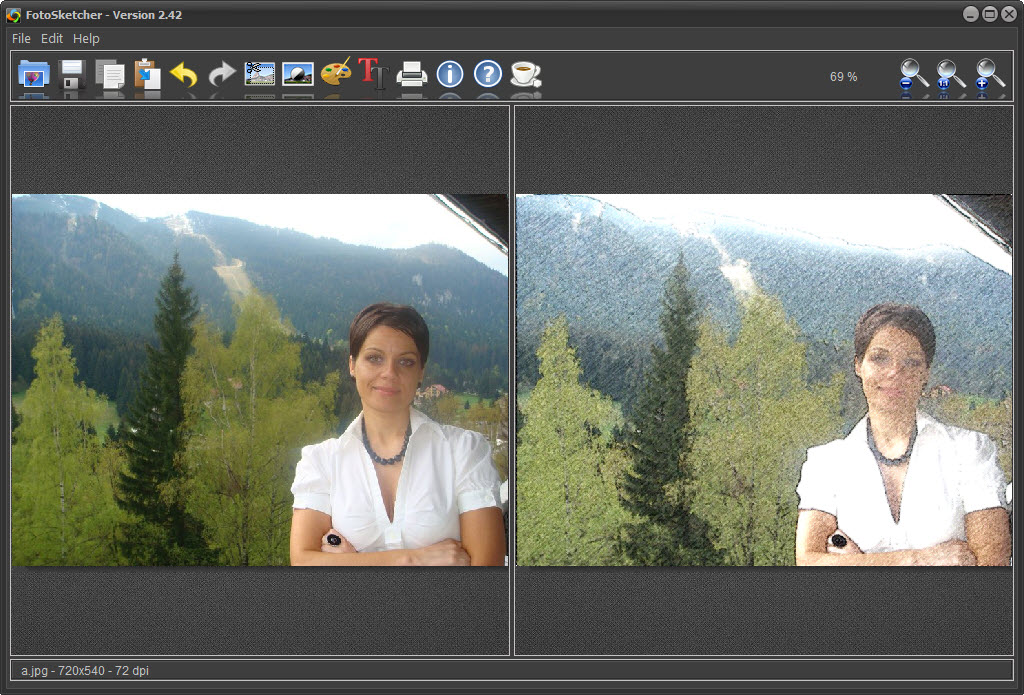Click the grey redo arrow
Image resolution: width=1024 pixels, height=695 pixels.
pos(222,75)
